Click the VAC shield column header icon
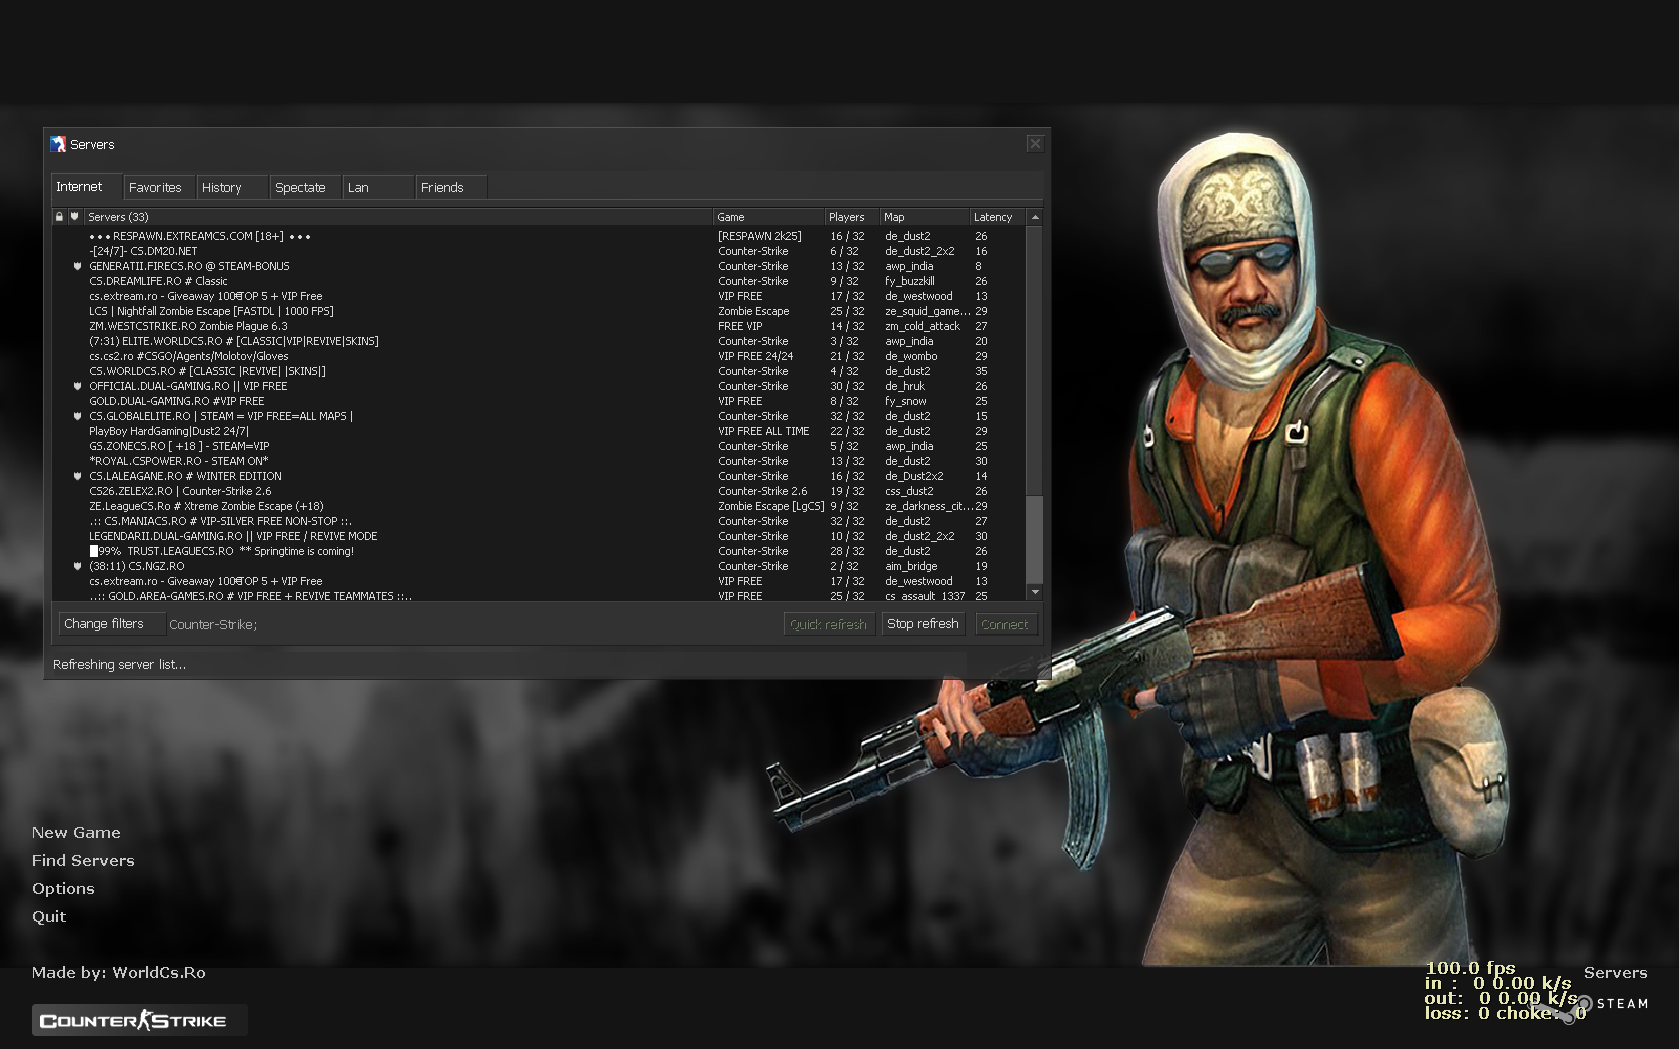The image size is (1679, 1049). (x=74, y=217)
